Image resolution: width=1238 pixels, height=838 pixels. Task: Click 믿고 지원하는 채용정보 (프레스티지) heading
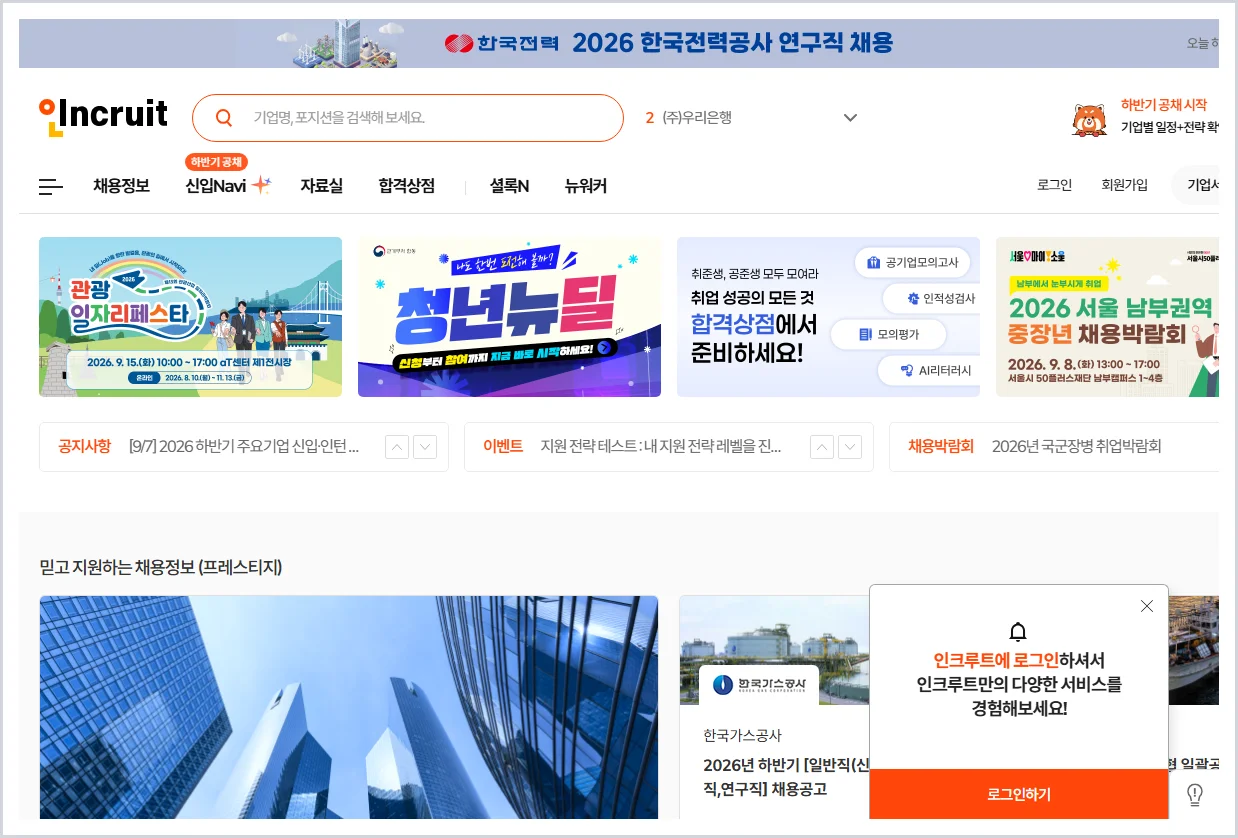click(x=161, y=567)
